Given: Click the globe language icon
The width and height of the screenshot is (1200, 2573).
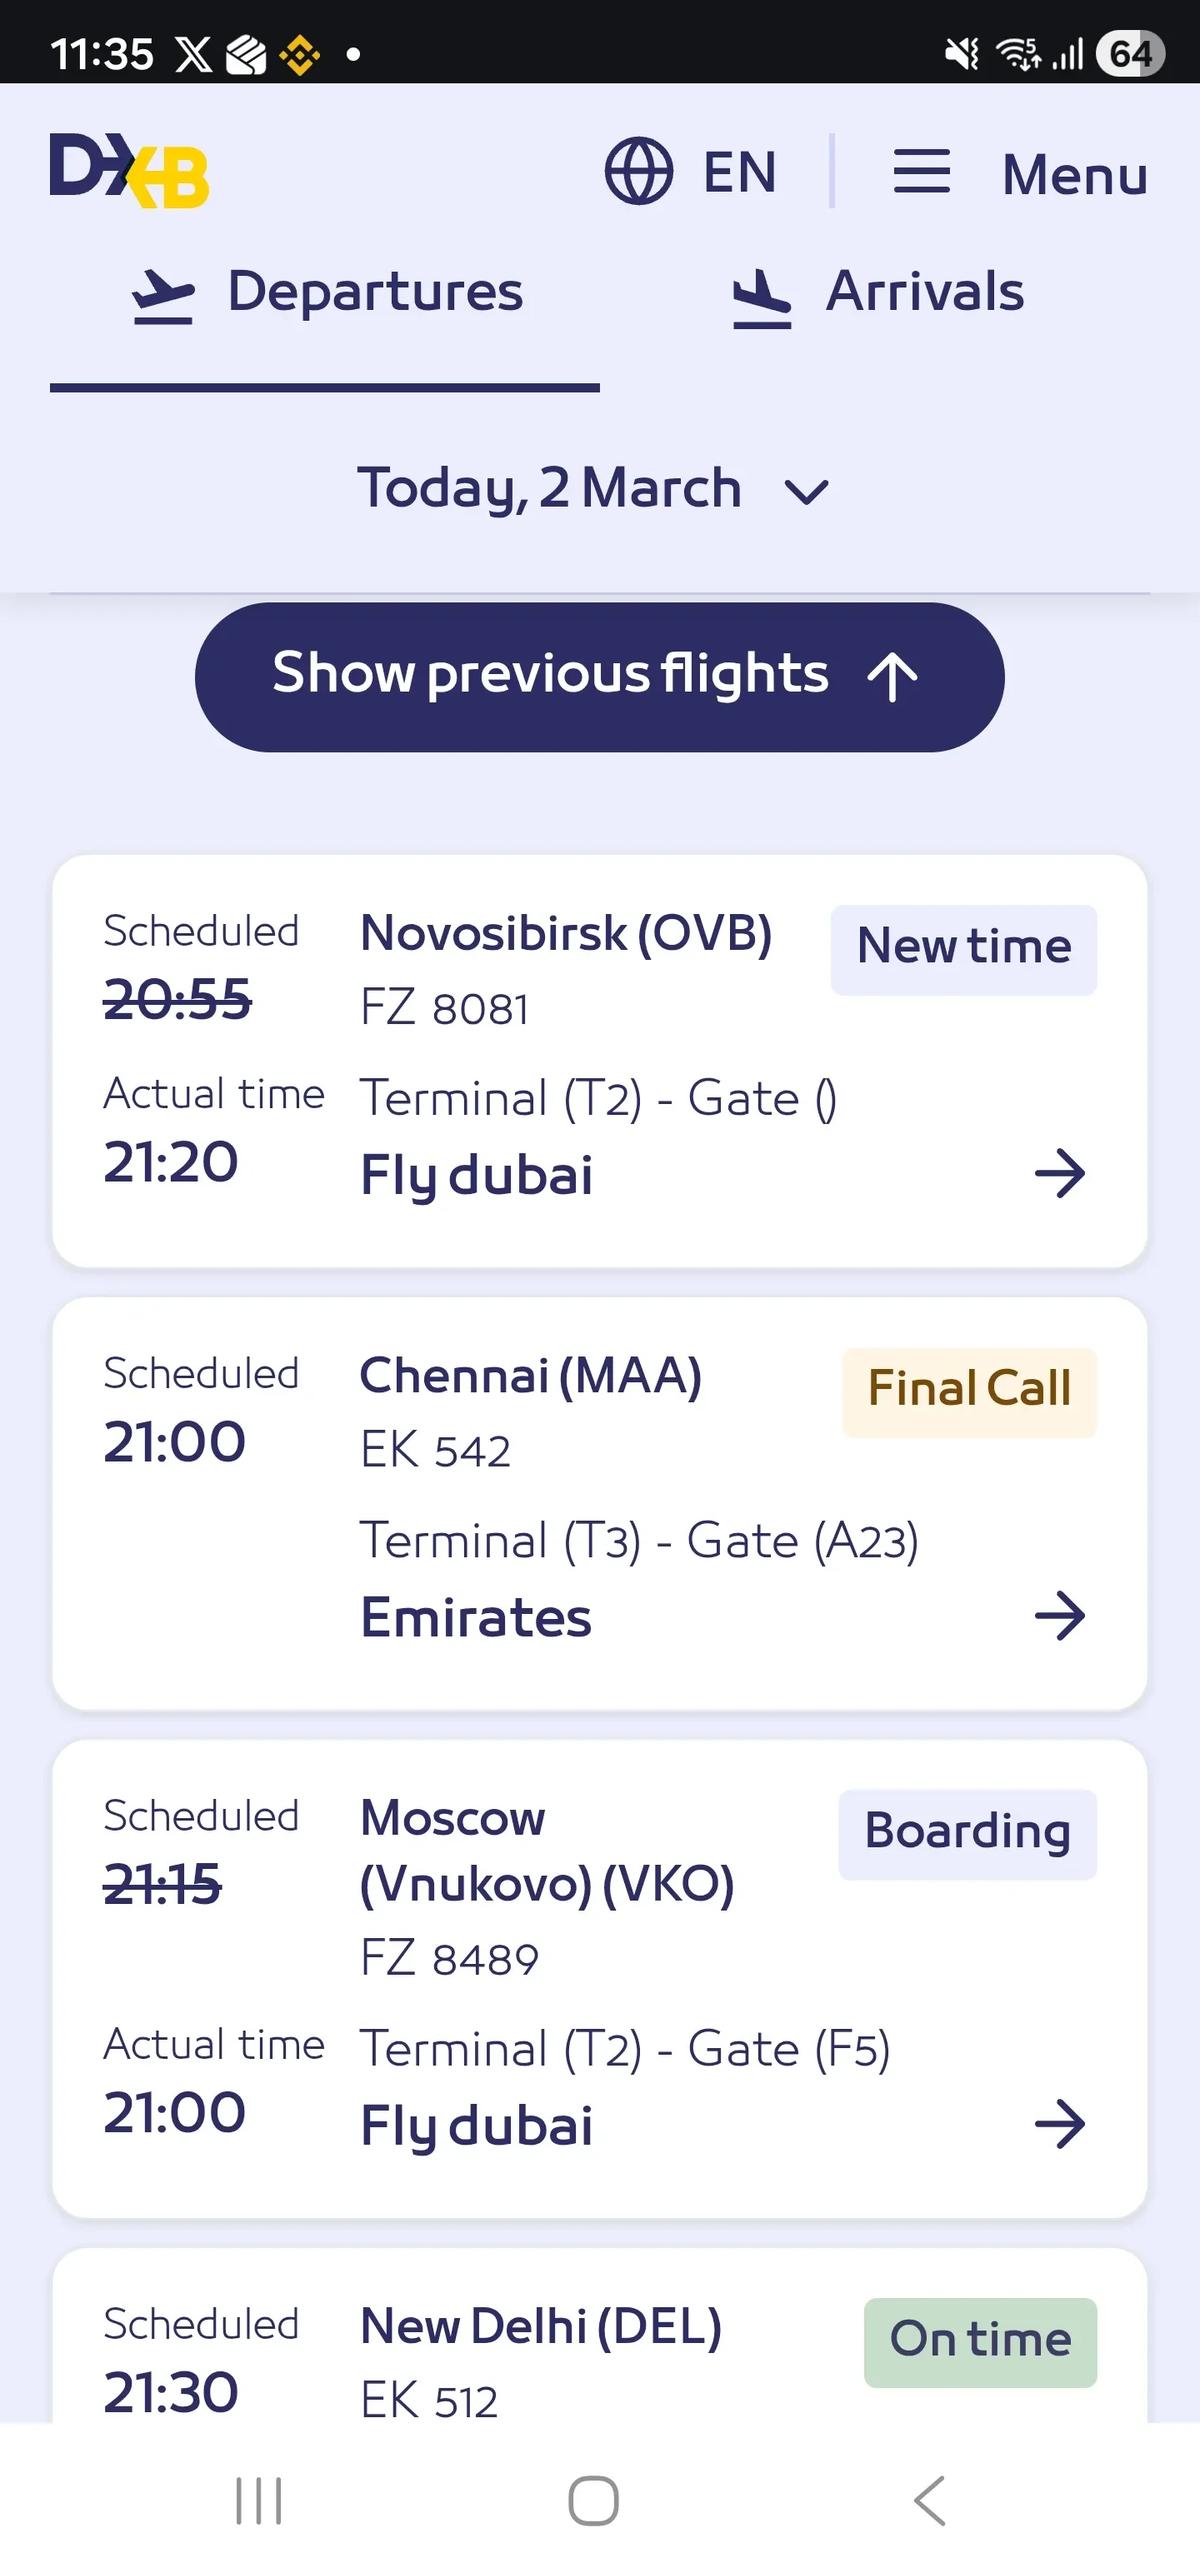Looking at the screenshot, I should click(638, 171).
